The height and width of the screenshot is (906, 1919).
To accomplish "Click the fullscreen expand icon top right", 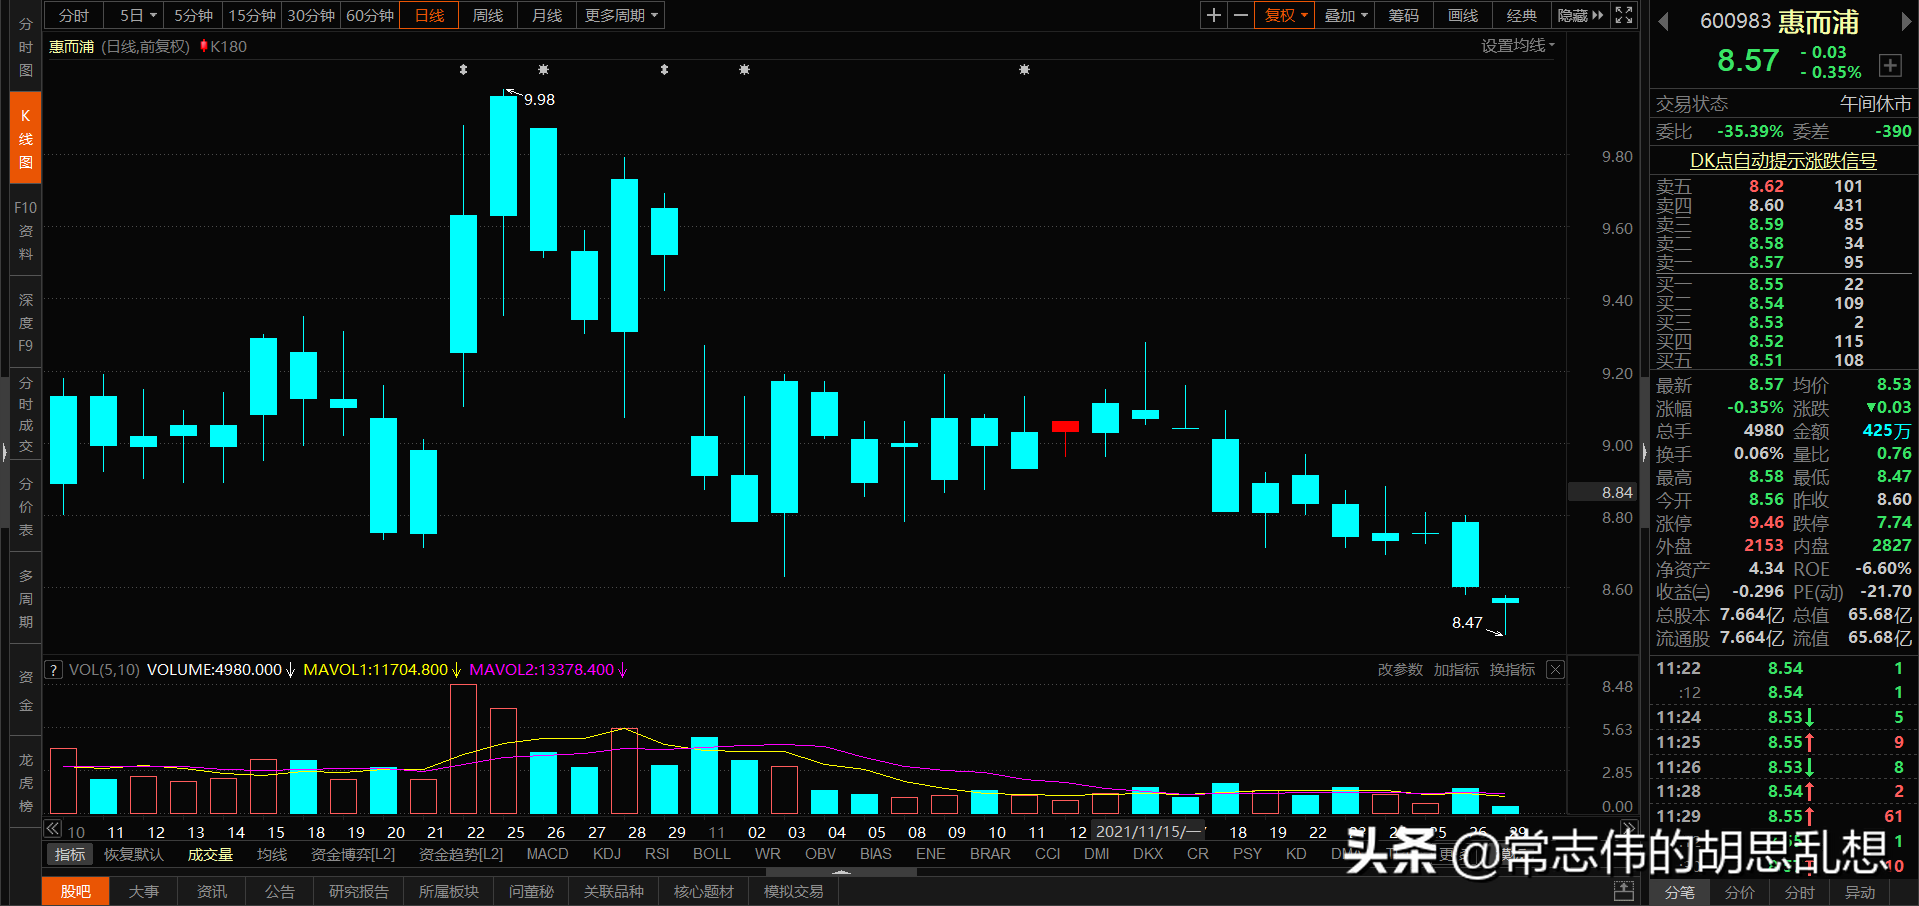I will click(x=1622, y=15).
